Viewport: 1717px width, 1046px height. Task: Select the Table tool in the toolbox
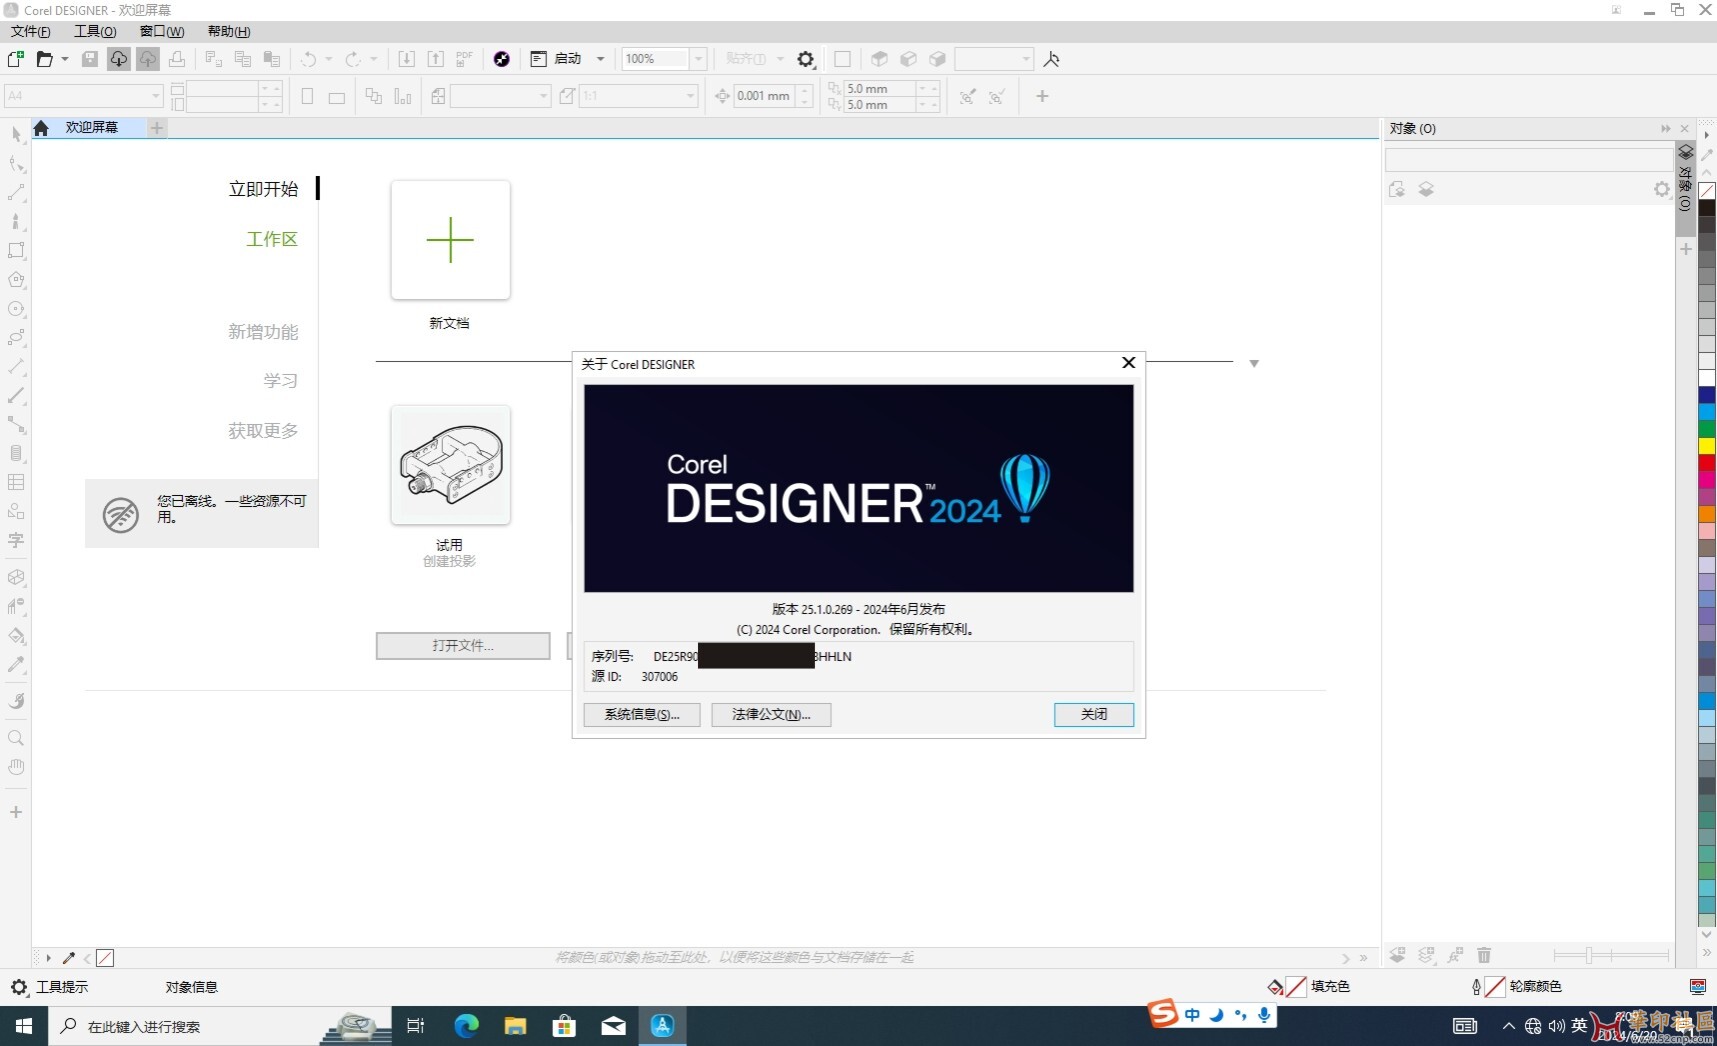16,482
